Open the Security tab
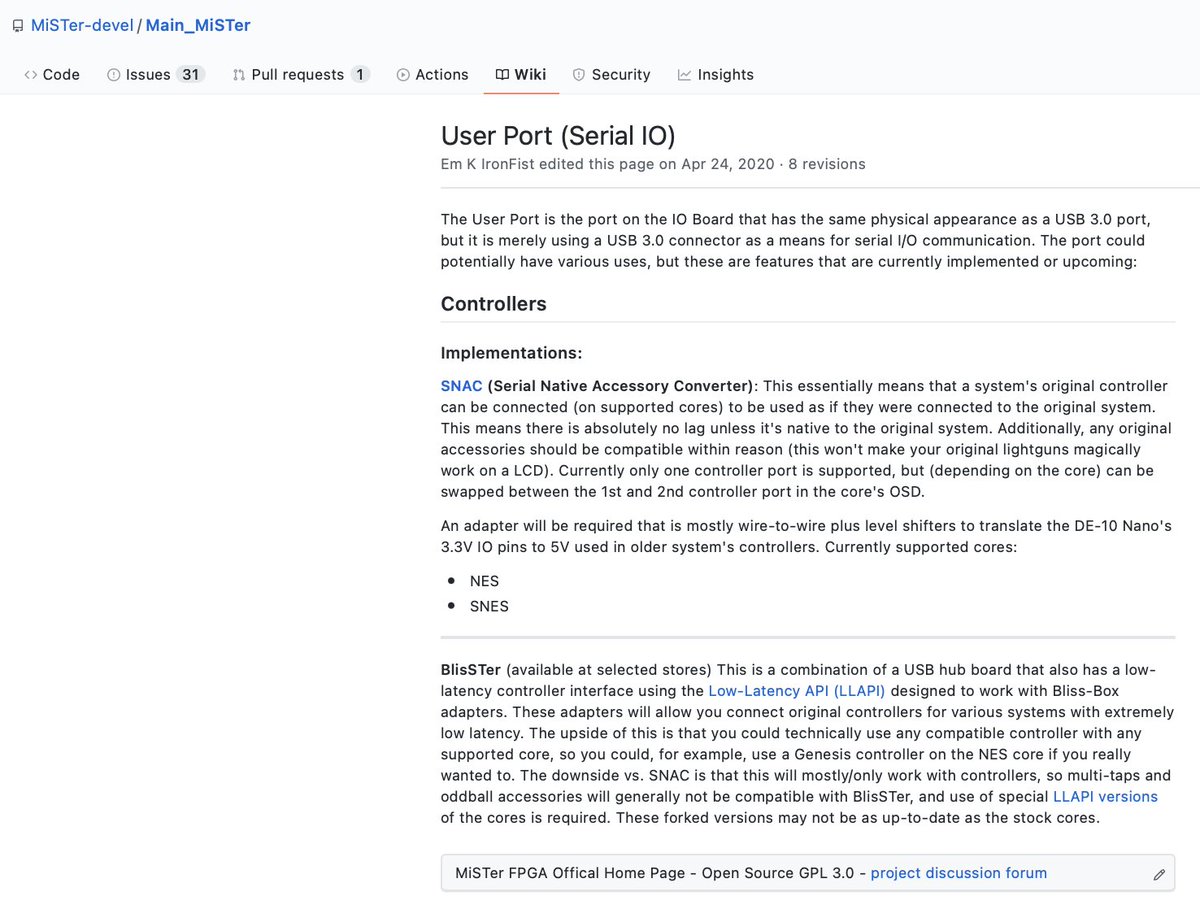Screen dimensions: 1200x909 611,74
